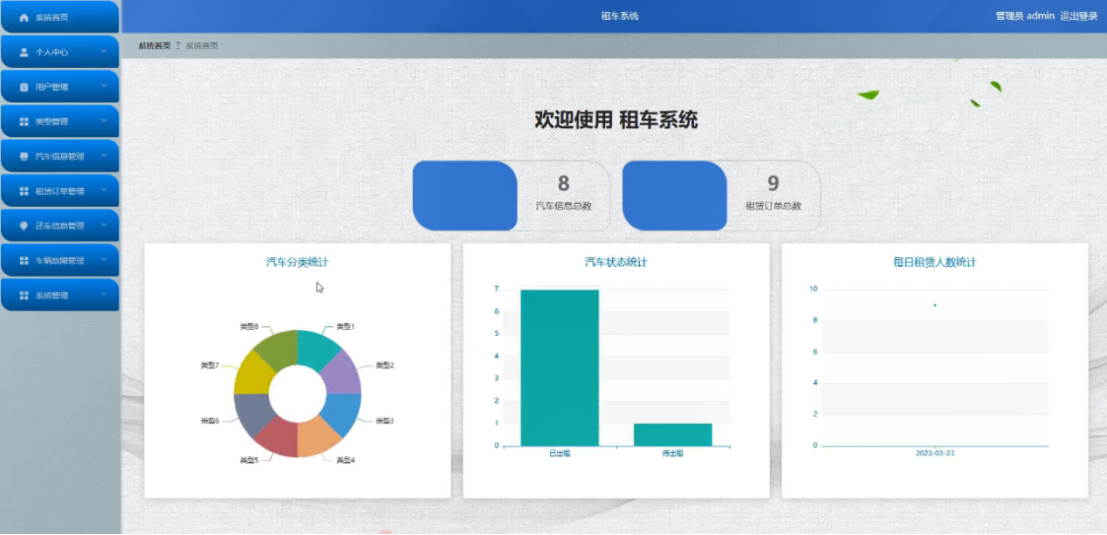The image size is (1107, 535).
Task: Click the purple 类型2 donut slice
Action: pyautogui.click(x=342, y=373)
